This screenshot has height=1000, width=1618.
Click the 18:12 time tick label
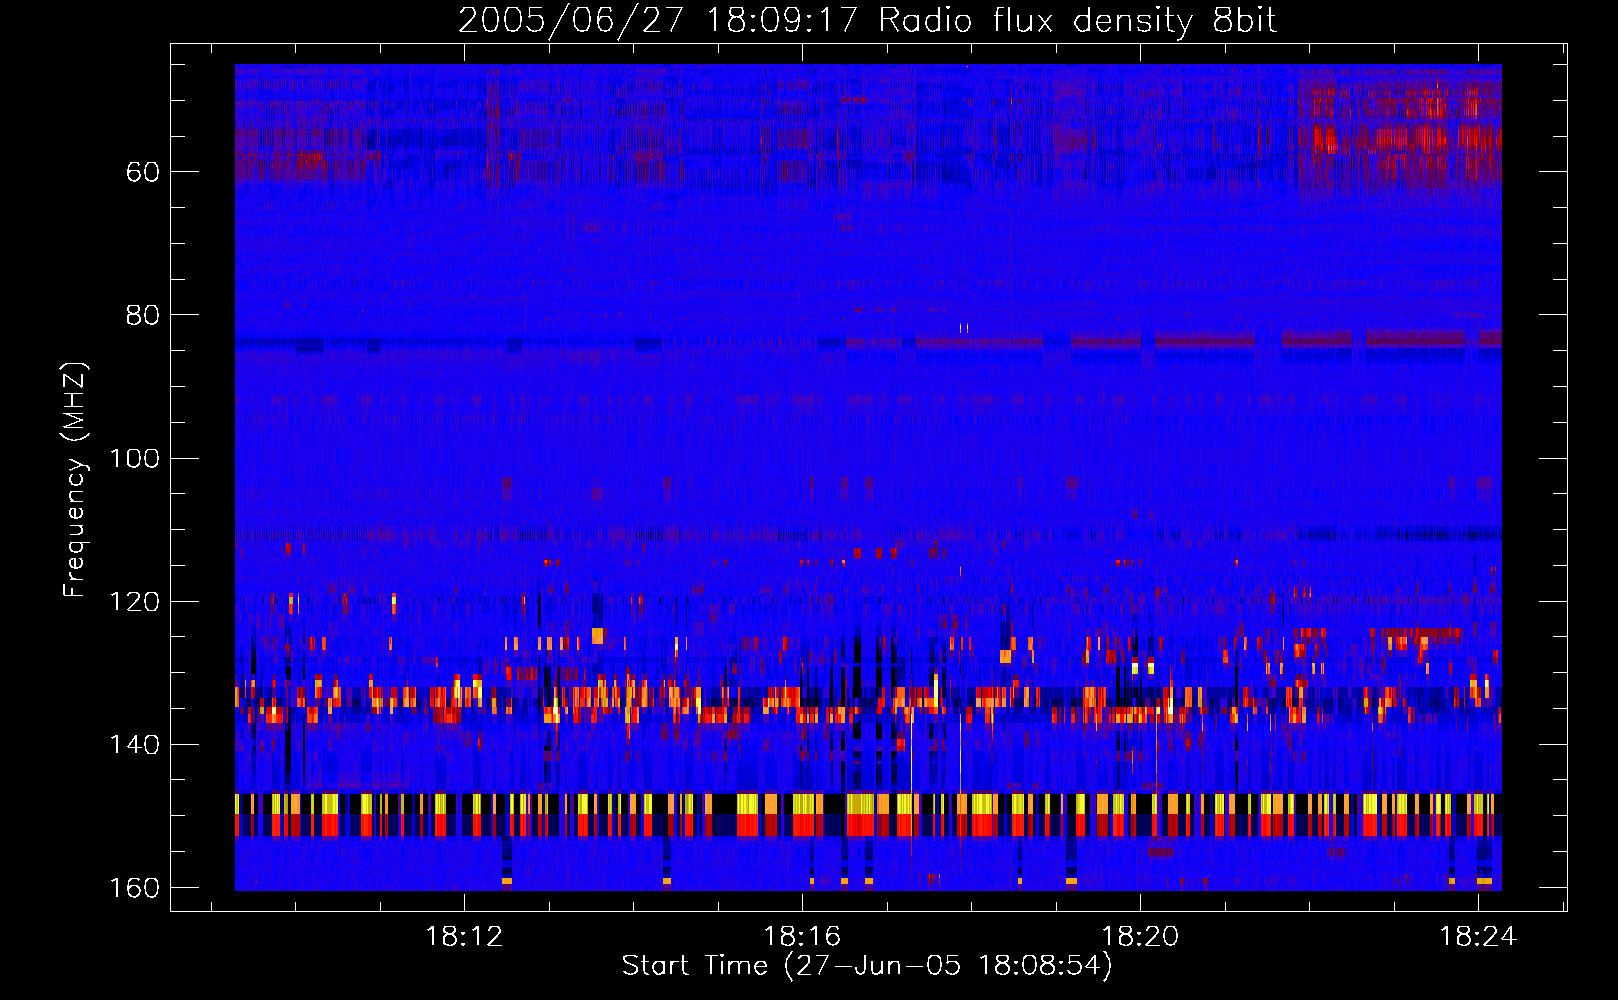click(464, 937)
